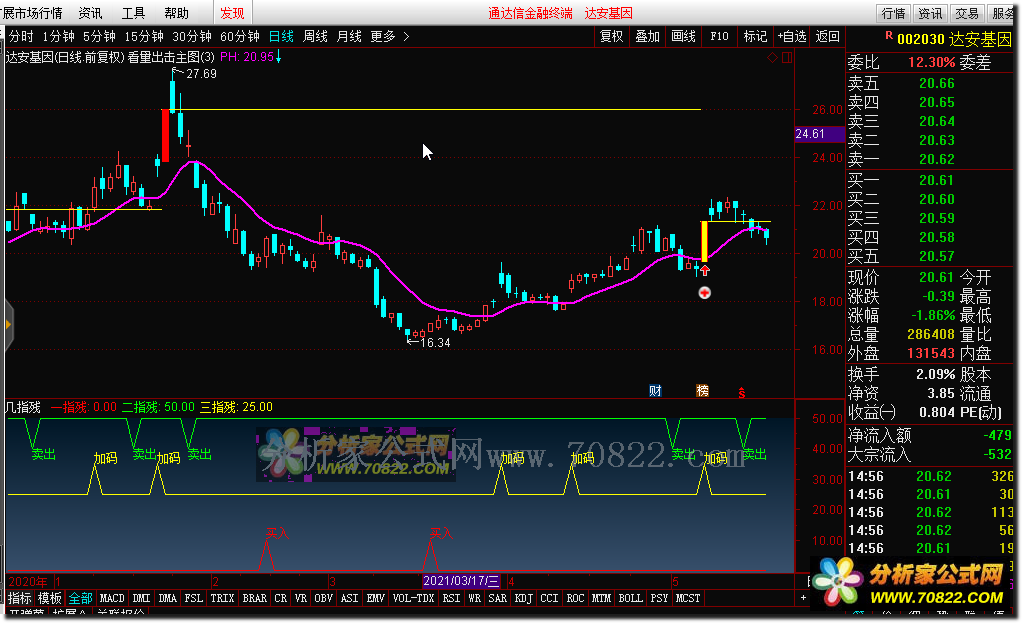The width and height of the screenshot is (1023, 623).
Task: Select the 模板 tab at bottom
Action: [x=50, y=598]
